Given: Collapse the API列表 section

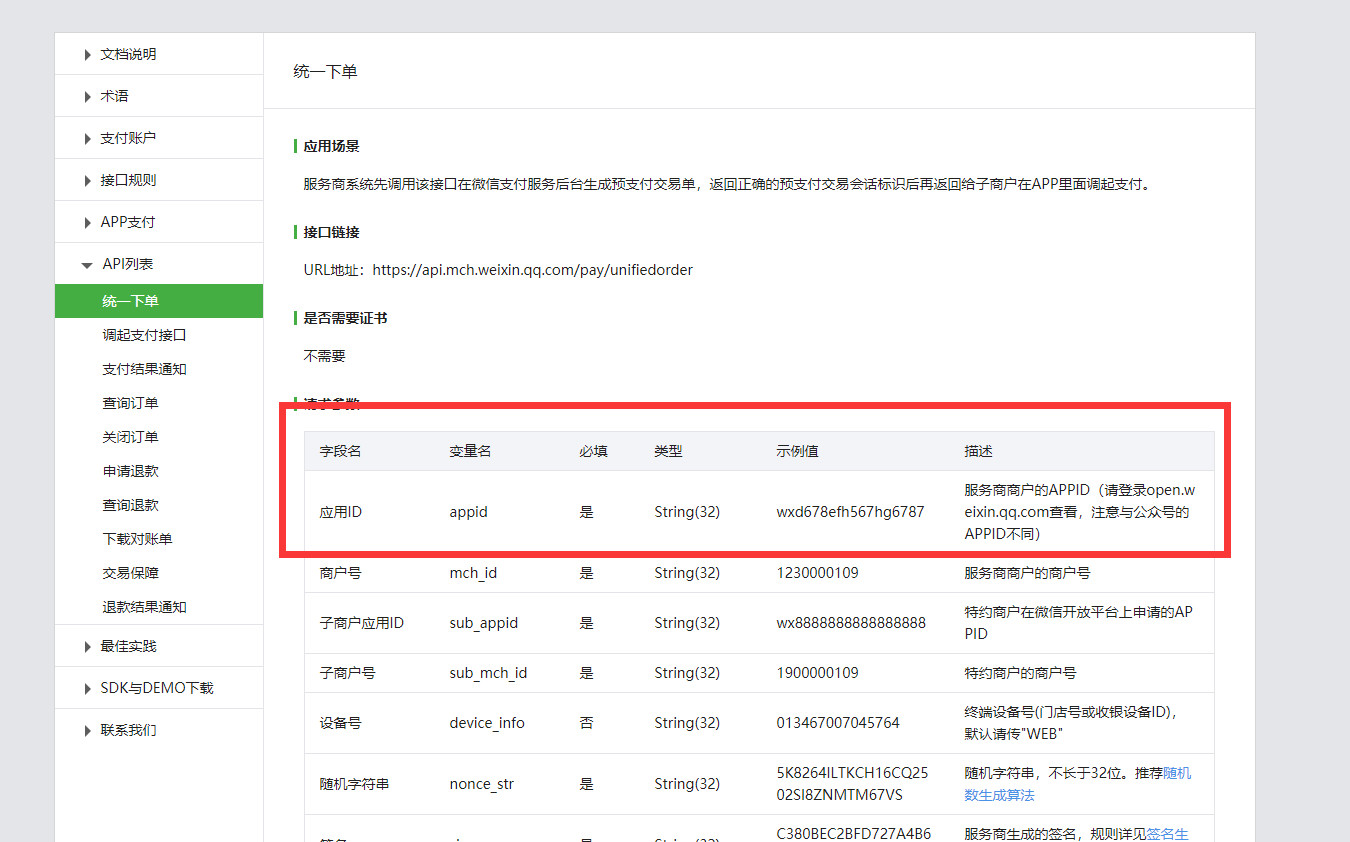Looking at the screenshot, I should coord(127,264).
